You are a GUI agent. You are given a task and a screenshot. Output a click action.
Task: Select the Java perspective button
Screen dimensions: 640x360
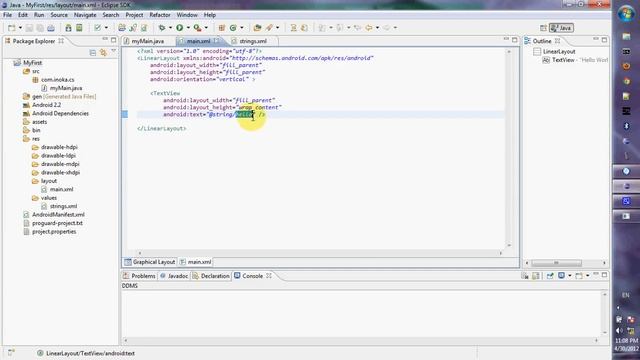pos(561,28)
